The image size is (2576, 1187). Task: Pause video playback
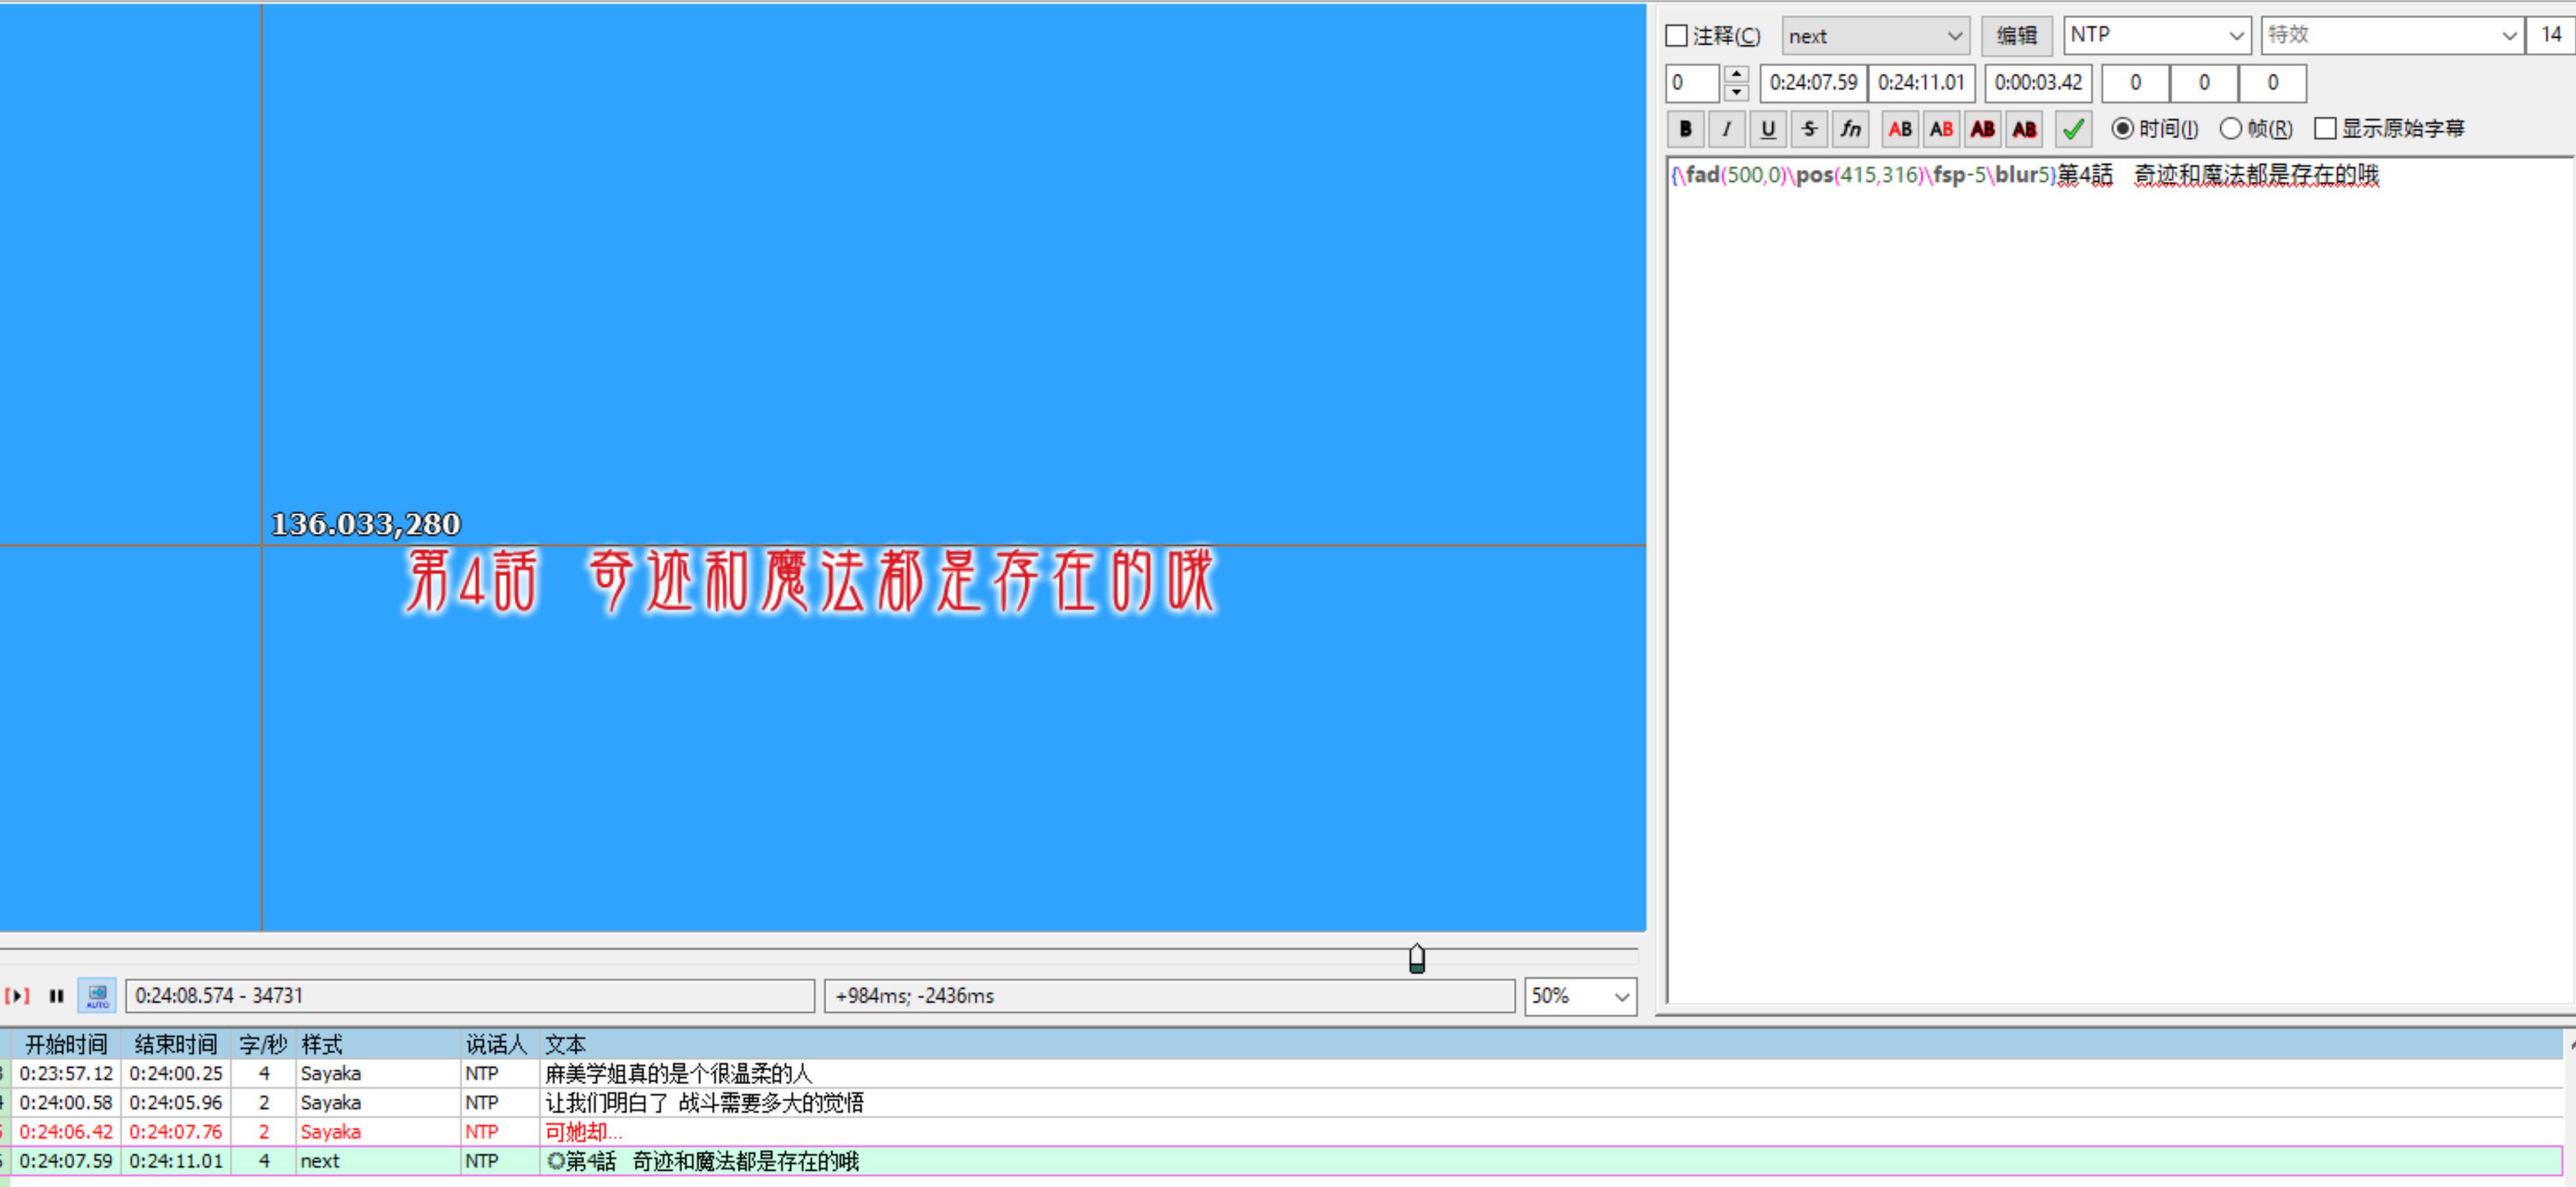(56, 996)
